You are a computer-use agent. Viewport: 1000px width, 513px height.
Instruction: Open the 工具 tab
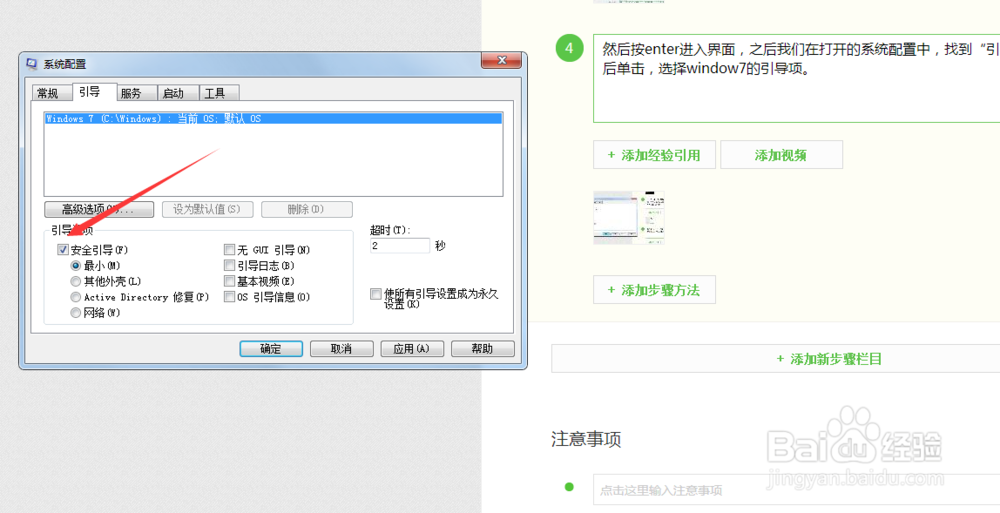coord(214,93)
